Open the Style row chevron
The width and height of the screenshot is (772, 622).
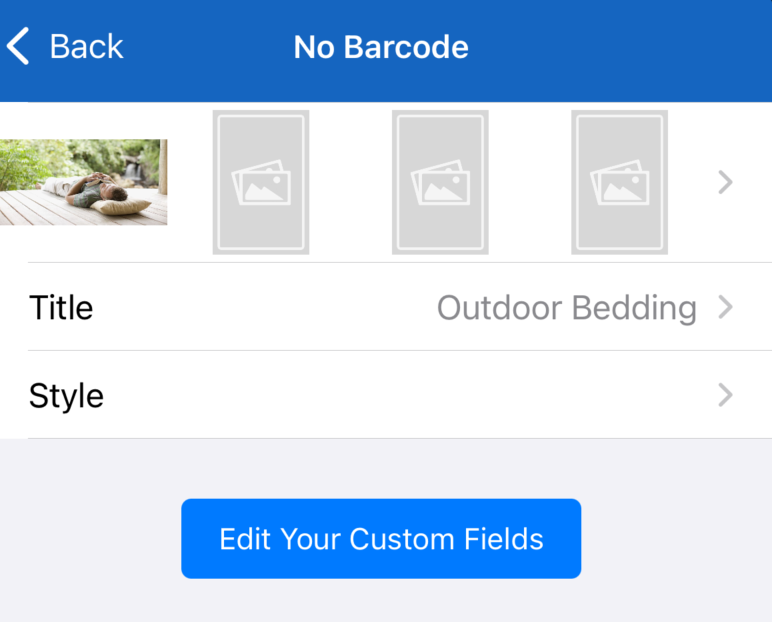725,395
